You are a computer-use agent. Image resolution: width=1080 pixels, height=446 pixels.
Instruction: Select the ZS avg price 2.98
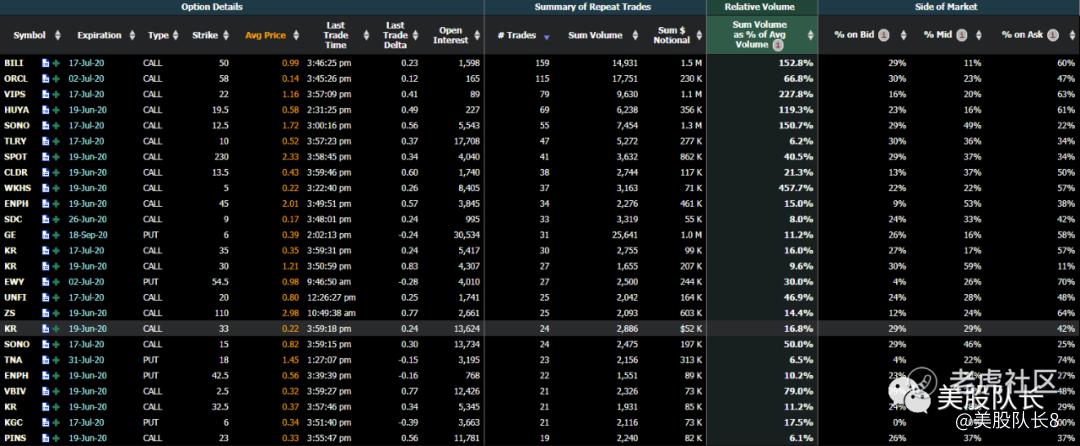tap(291, 313)
